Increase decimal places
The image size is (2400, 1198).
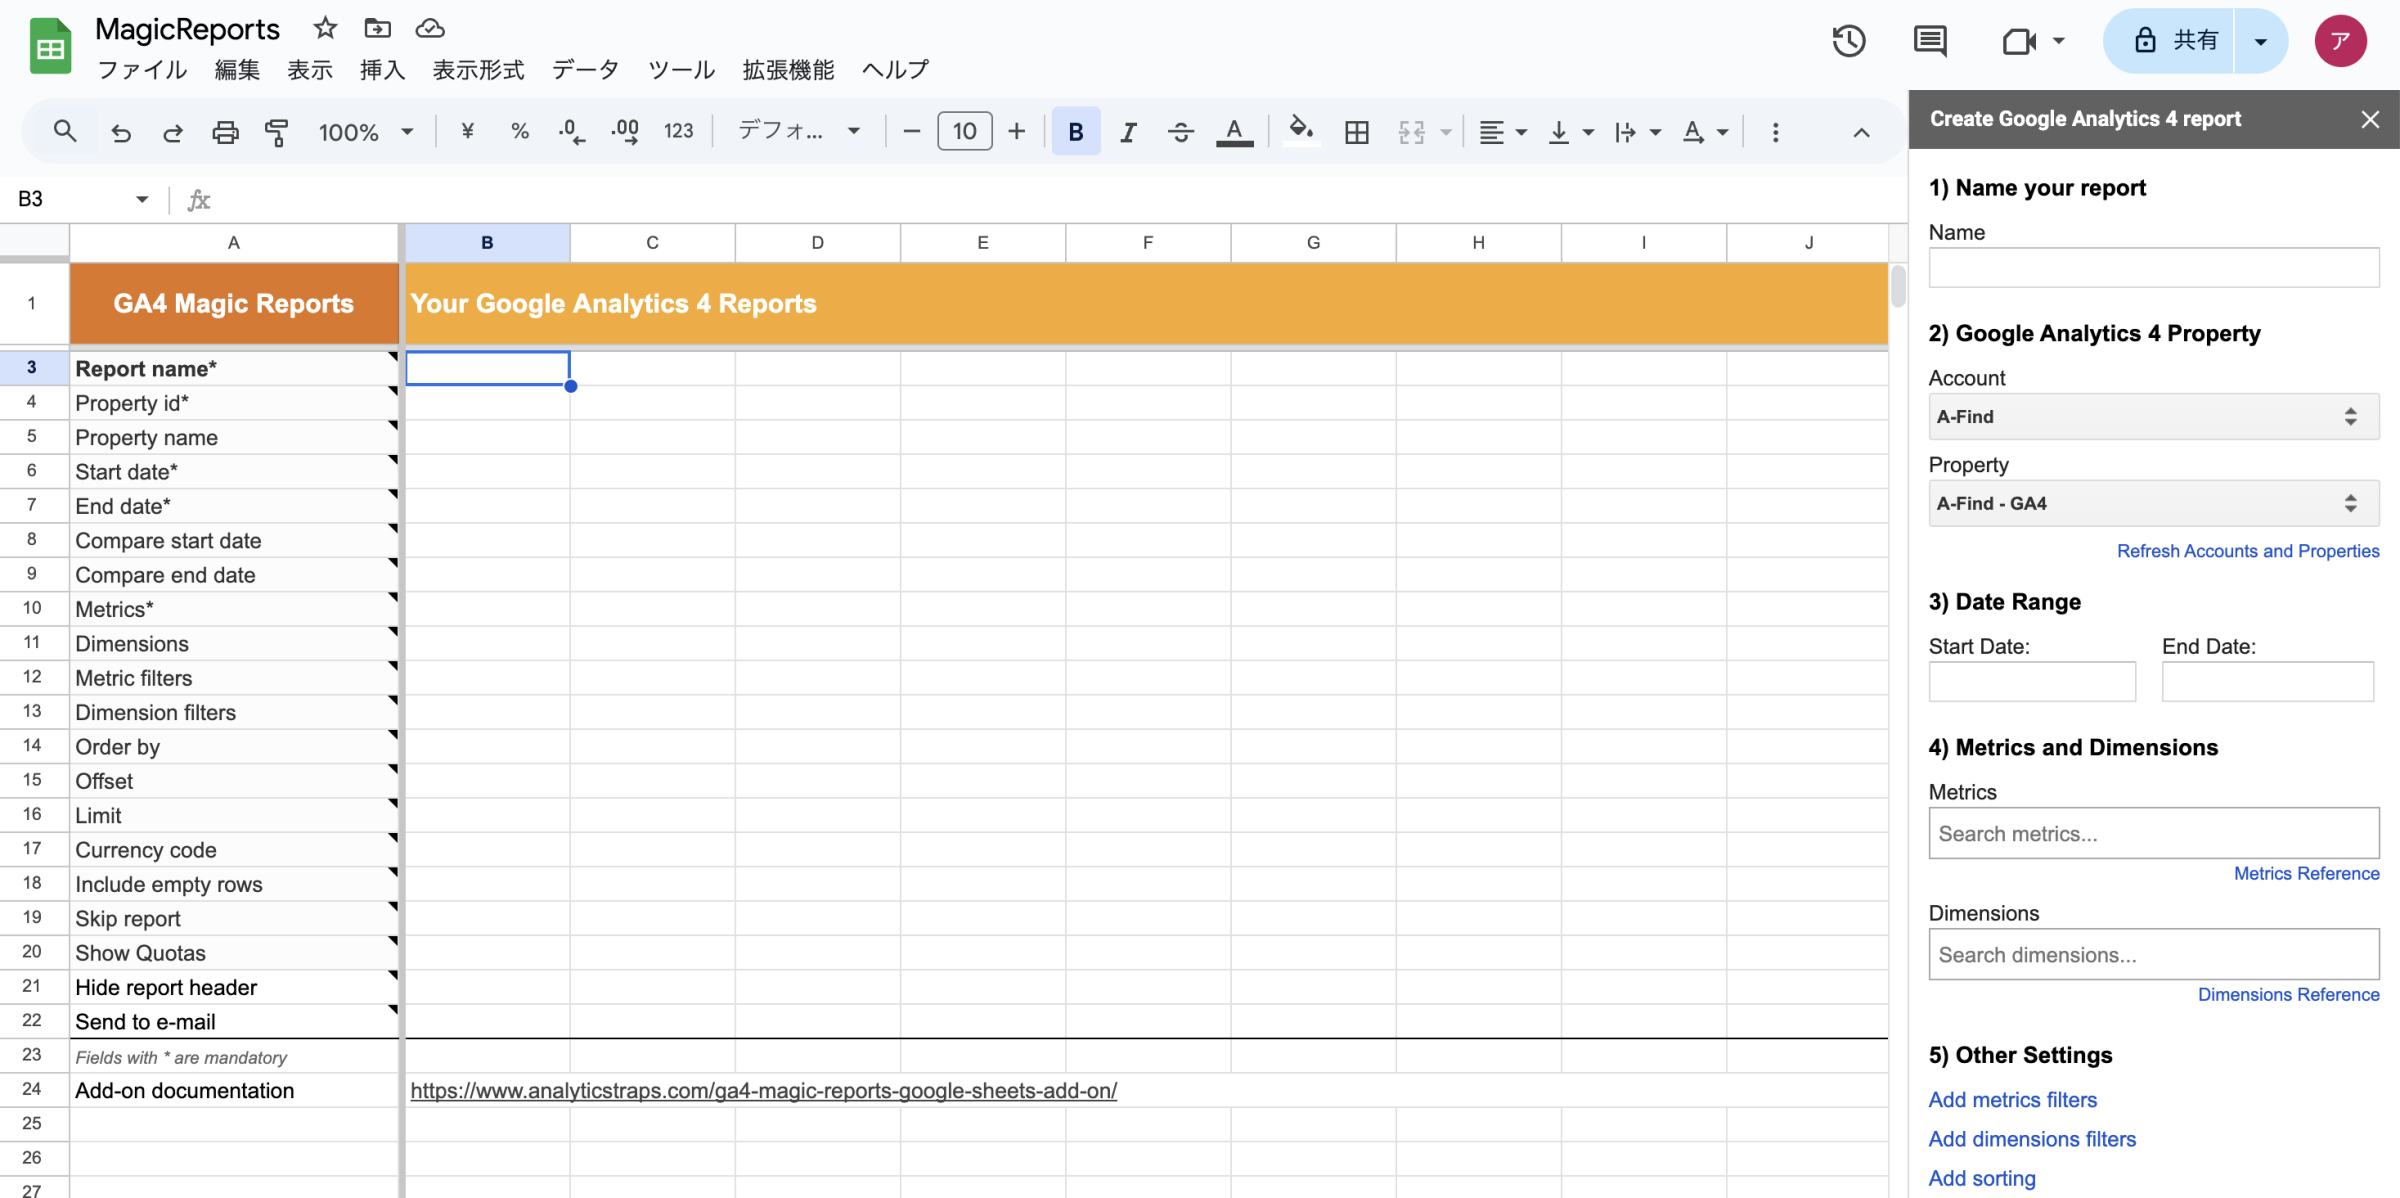[625, 131]
